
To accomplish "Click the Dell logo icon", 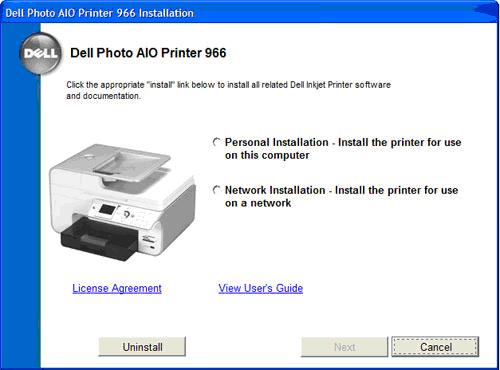I will [41, 53].
